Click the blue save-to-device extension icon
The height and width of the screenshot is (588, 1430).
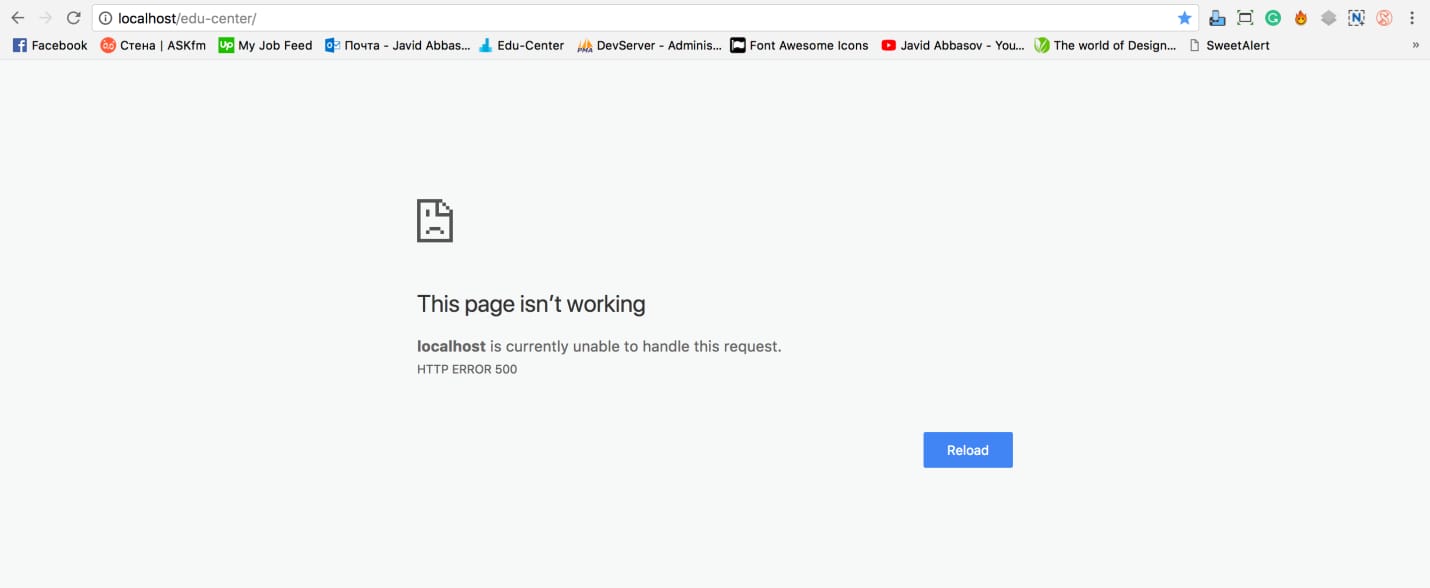[x=1216, y=17]
